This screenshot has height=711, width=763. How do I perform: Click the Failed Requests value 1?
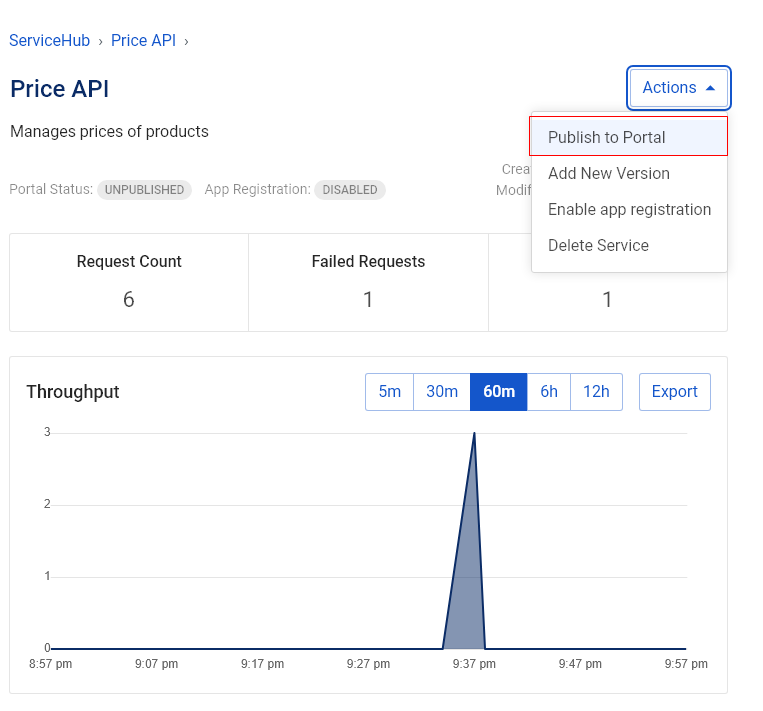[368, 299]
